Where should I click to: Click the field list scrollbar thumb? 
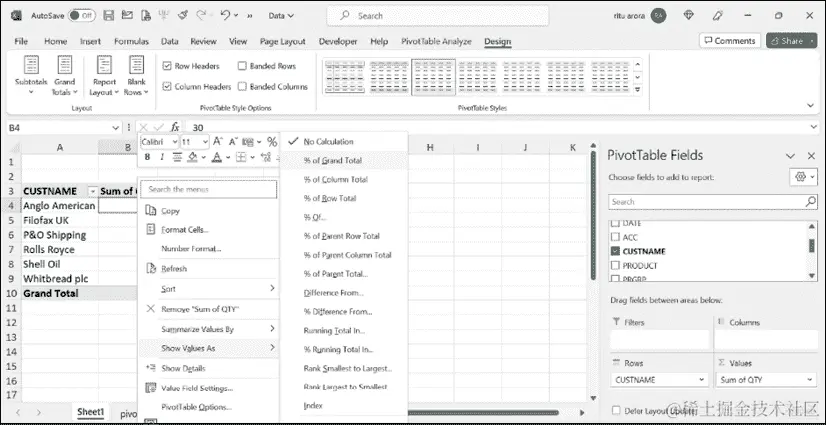click(x=812, y=245)
